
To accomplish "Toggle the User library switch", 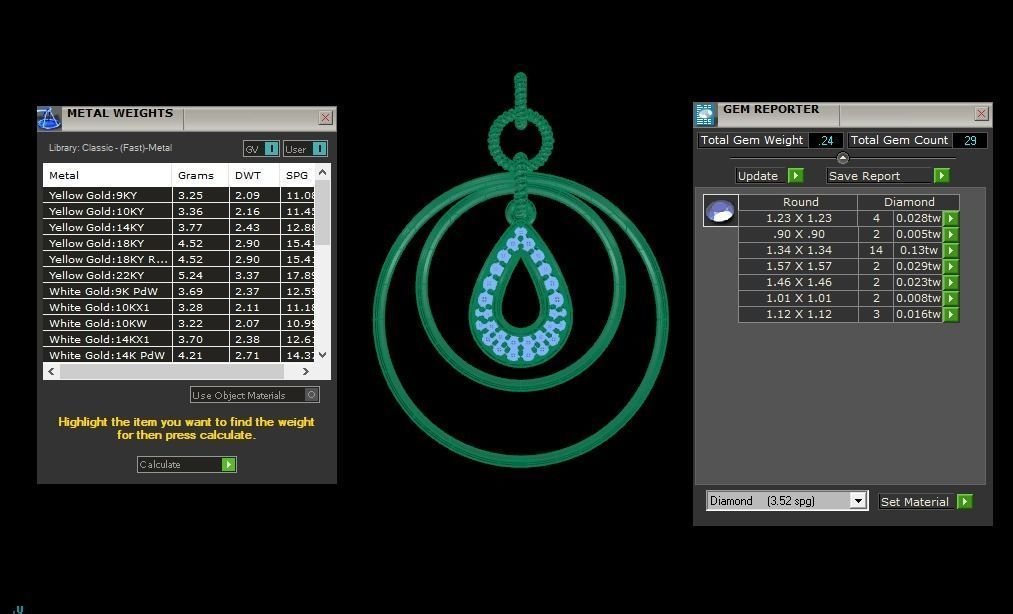I will click(305, 149).
